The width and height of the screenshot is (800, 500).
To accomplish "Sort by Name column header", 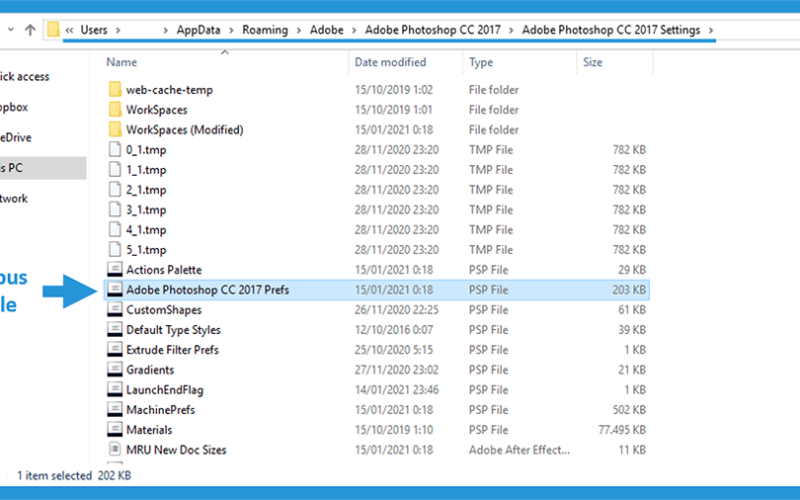I will coord(122,62).
